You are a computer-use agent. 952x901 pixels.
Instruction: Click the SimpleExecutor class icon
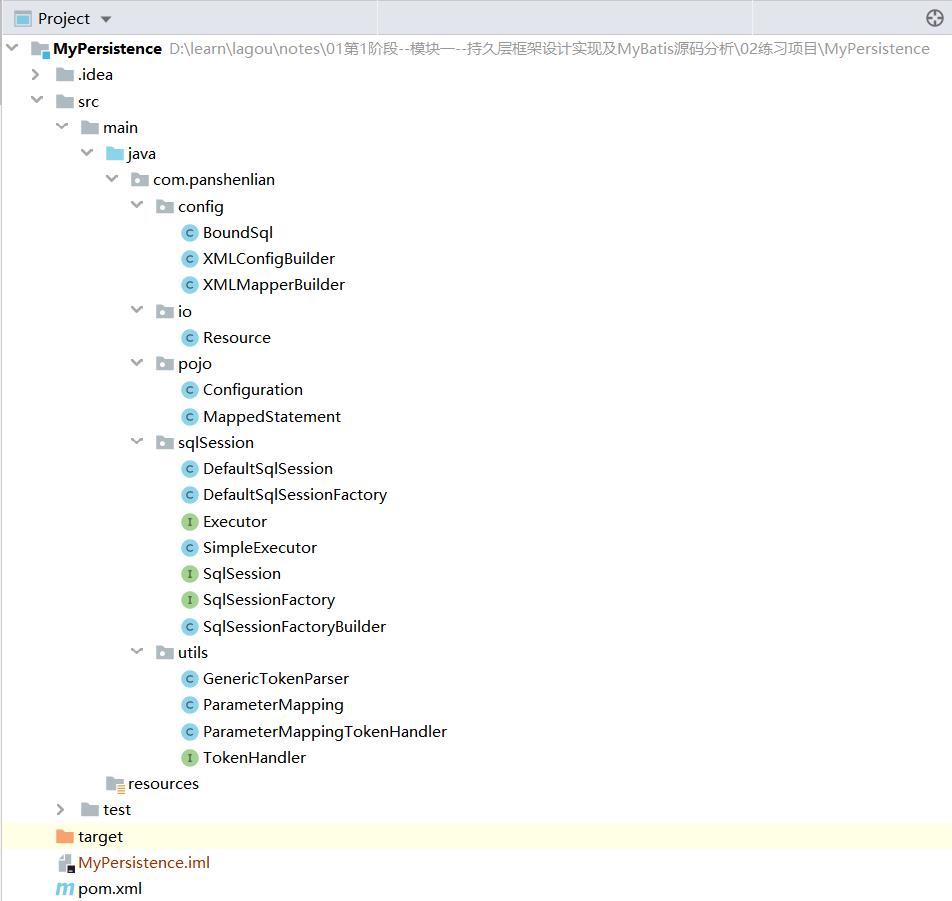pyautogui.click(x=189, y=548)
